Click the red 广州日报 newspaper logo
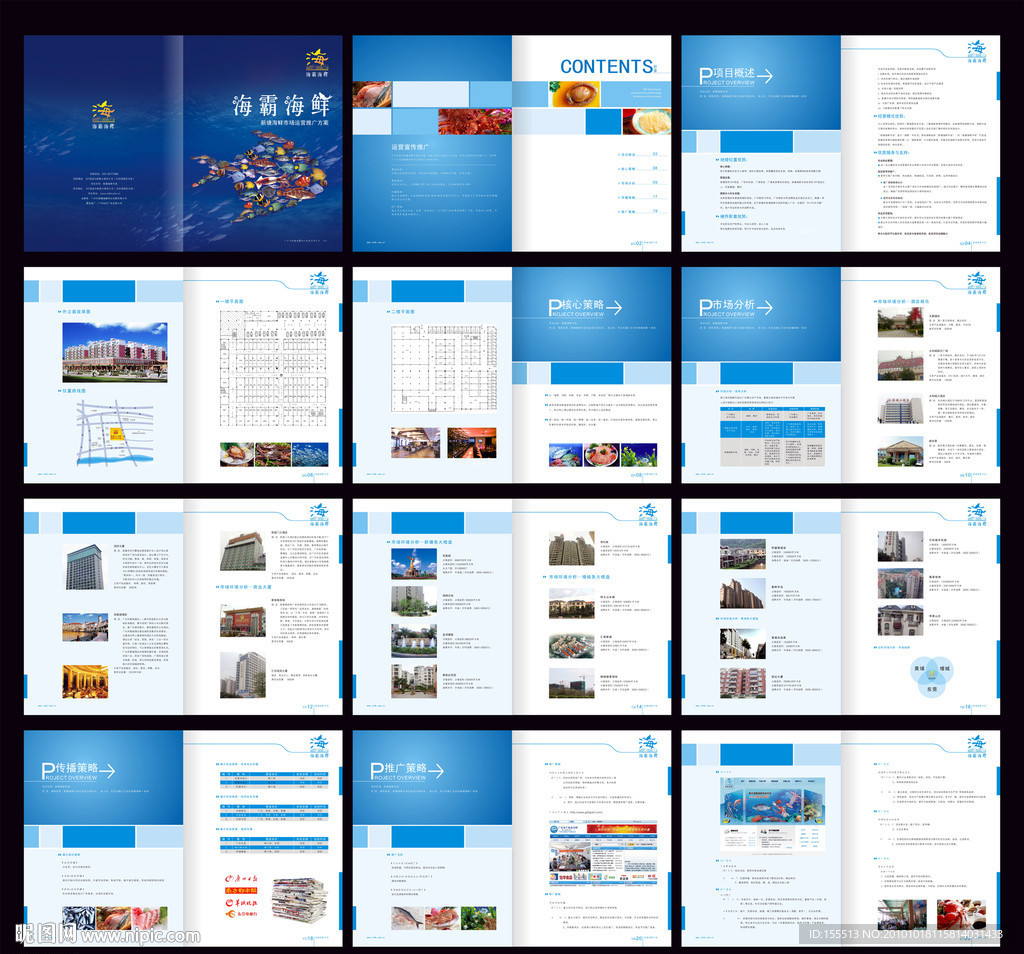Viewport: 1024px width, 954px height. click(x=242, y=879)
